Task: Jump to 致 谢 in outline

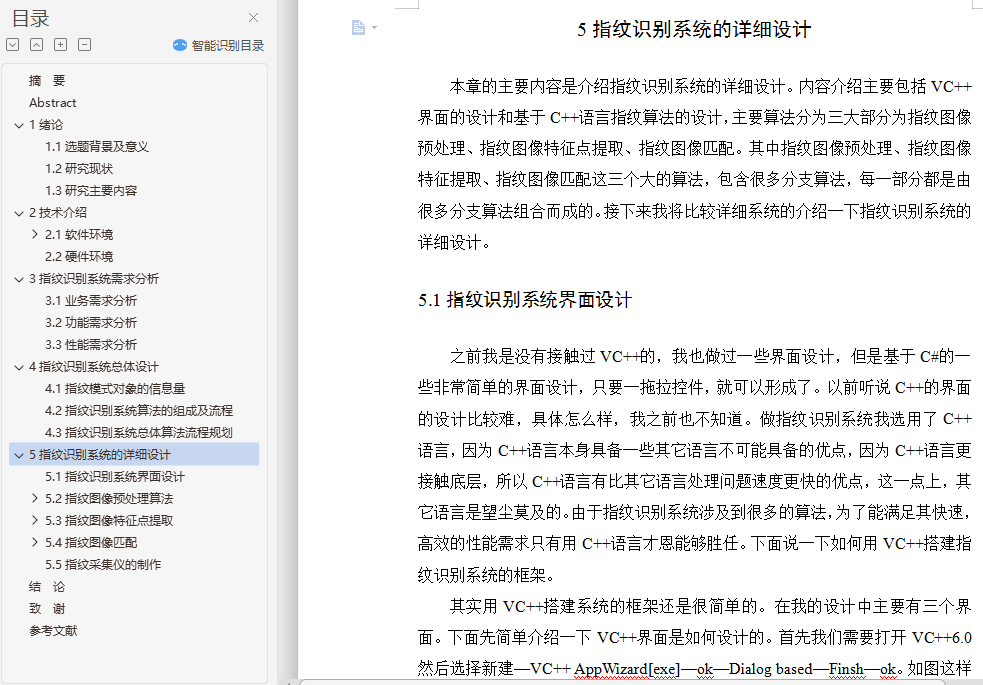Action: (x=47, y=609)
